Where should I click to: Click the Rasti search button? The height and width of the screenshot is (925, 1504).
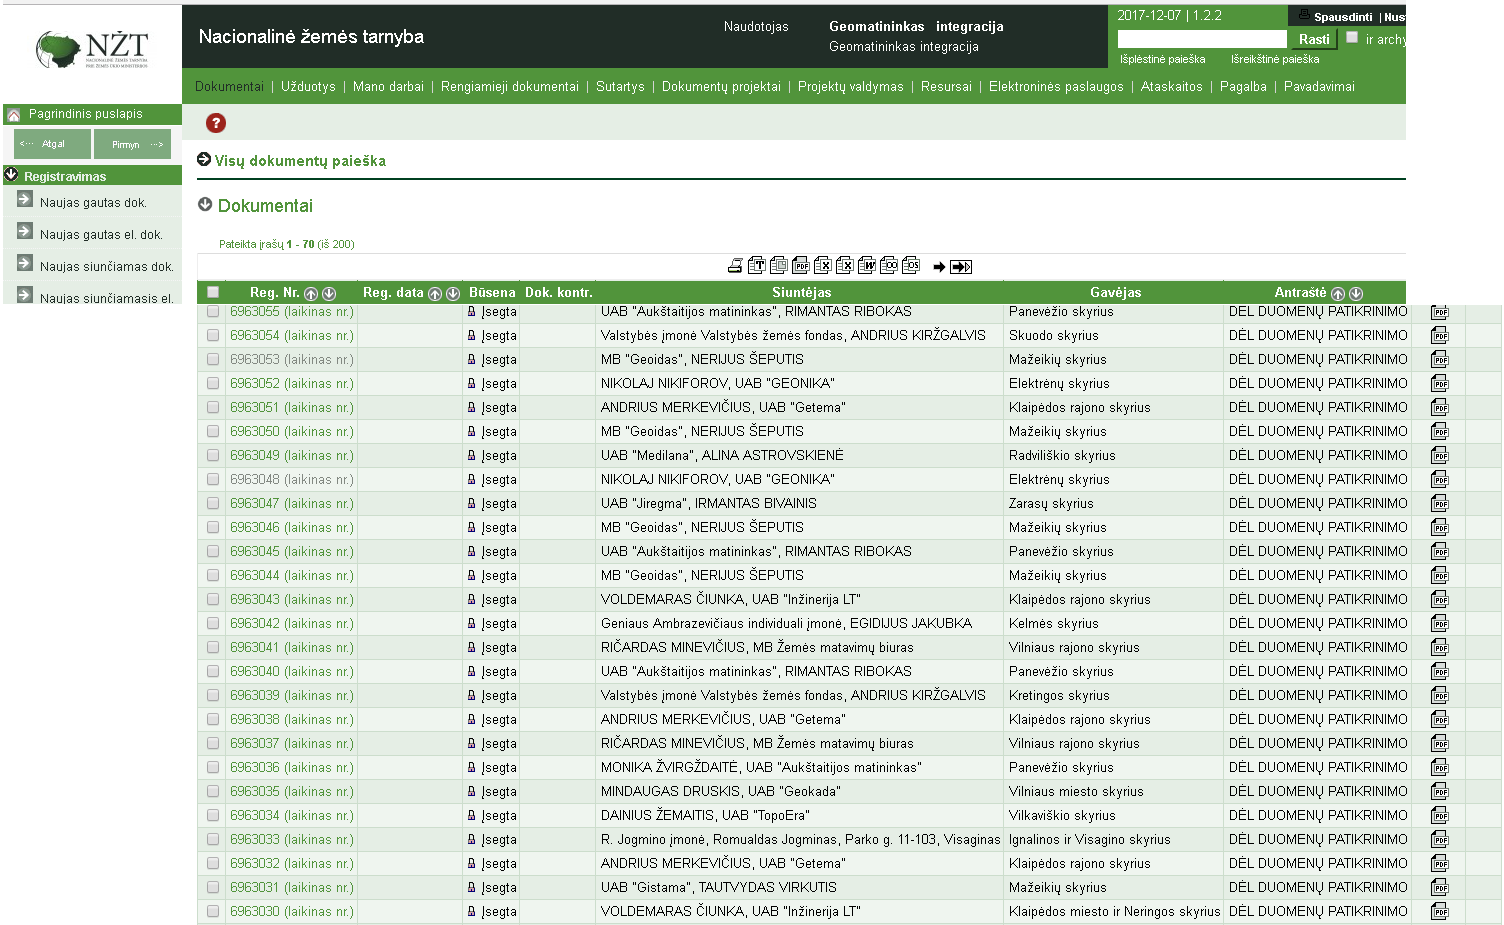click(x=1314, y=39)
